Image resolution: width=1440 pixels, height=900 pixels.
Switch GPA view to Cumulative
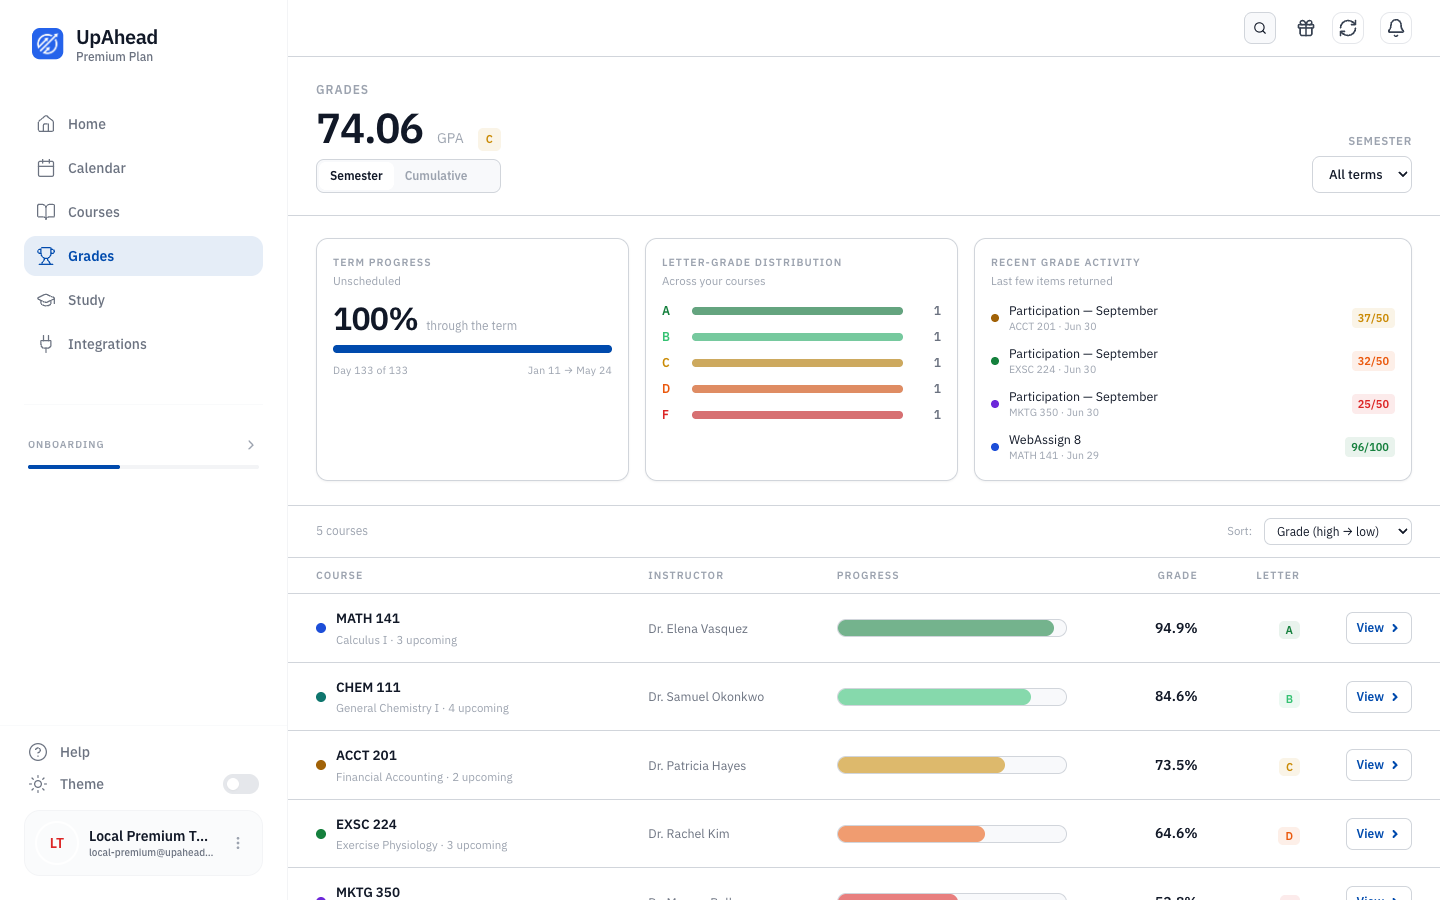pos(436,176)
